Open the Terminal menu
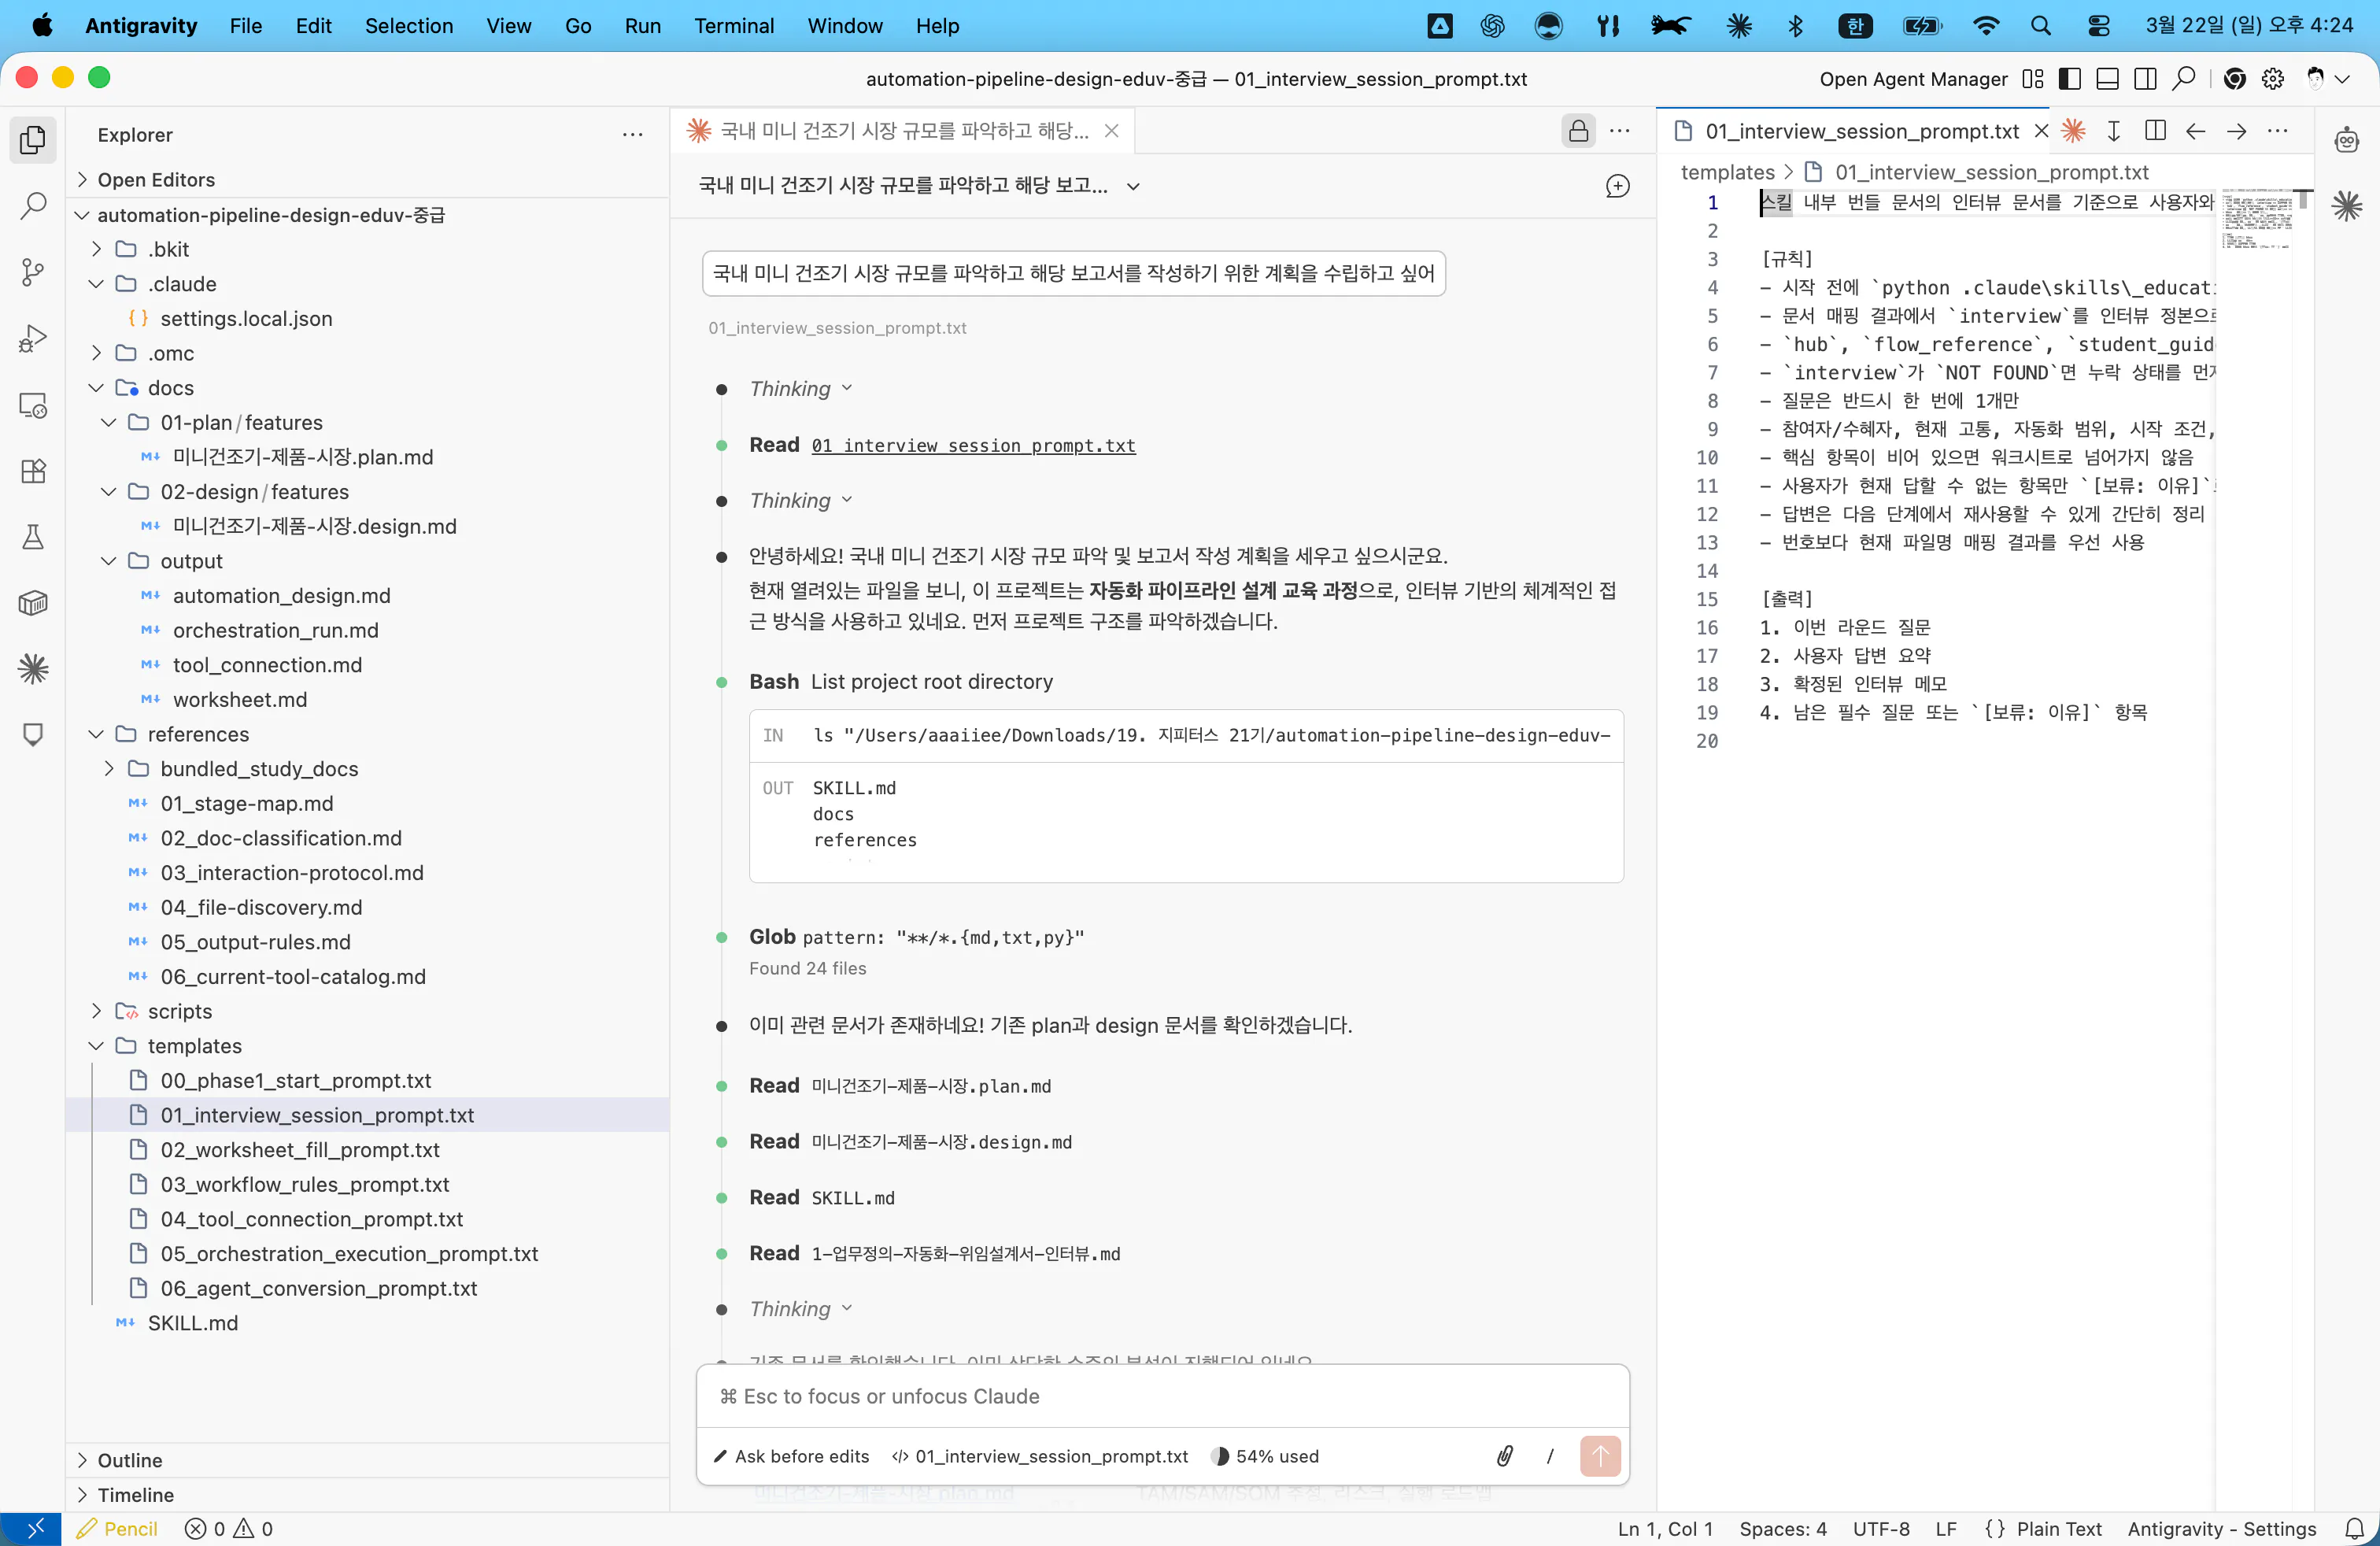Image resolution: width=2380 pixels, height=1546 pixels. pyautogui.click(x=734, y=27)
